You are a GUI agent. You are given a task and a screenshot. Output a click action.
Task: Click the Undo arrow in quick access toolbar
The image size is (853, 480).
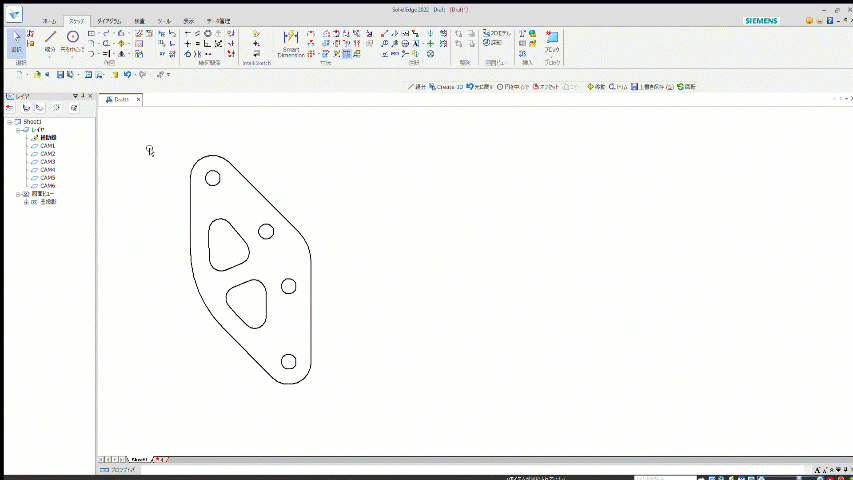point(127,75)
